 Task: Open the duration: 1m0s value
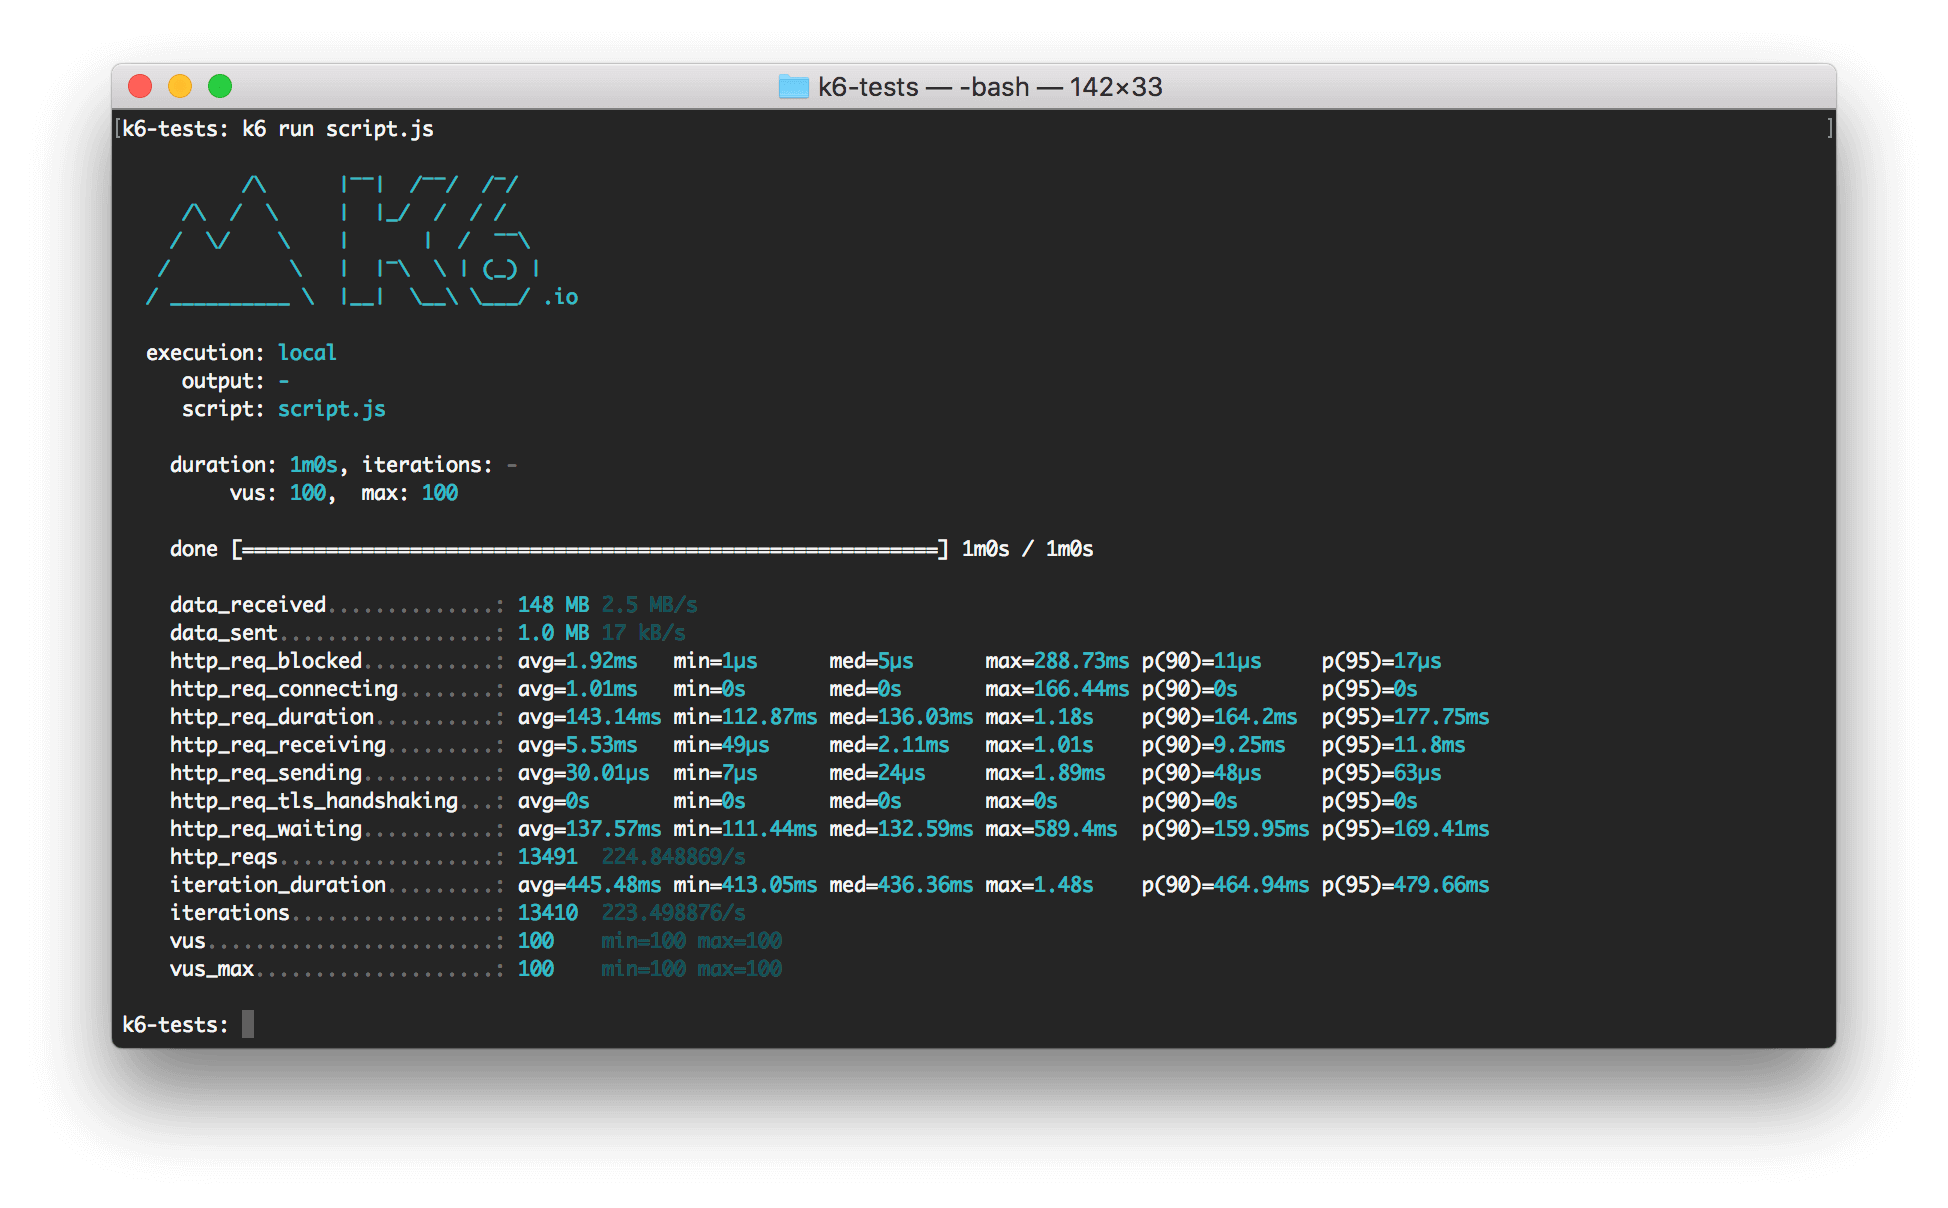coord(313,463)
